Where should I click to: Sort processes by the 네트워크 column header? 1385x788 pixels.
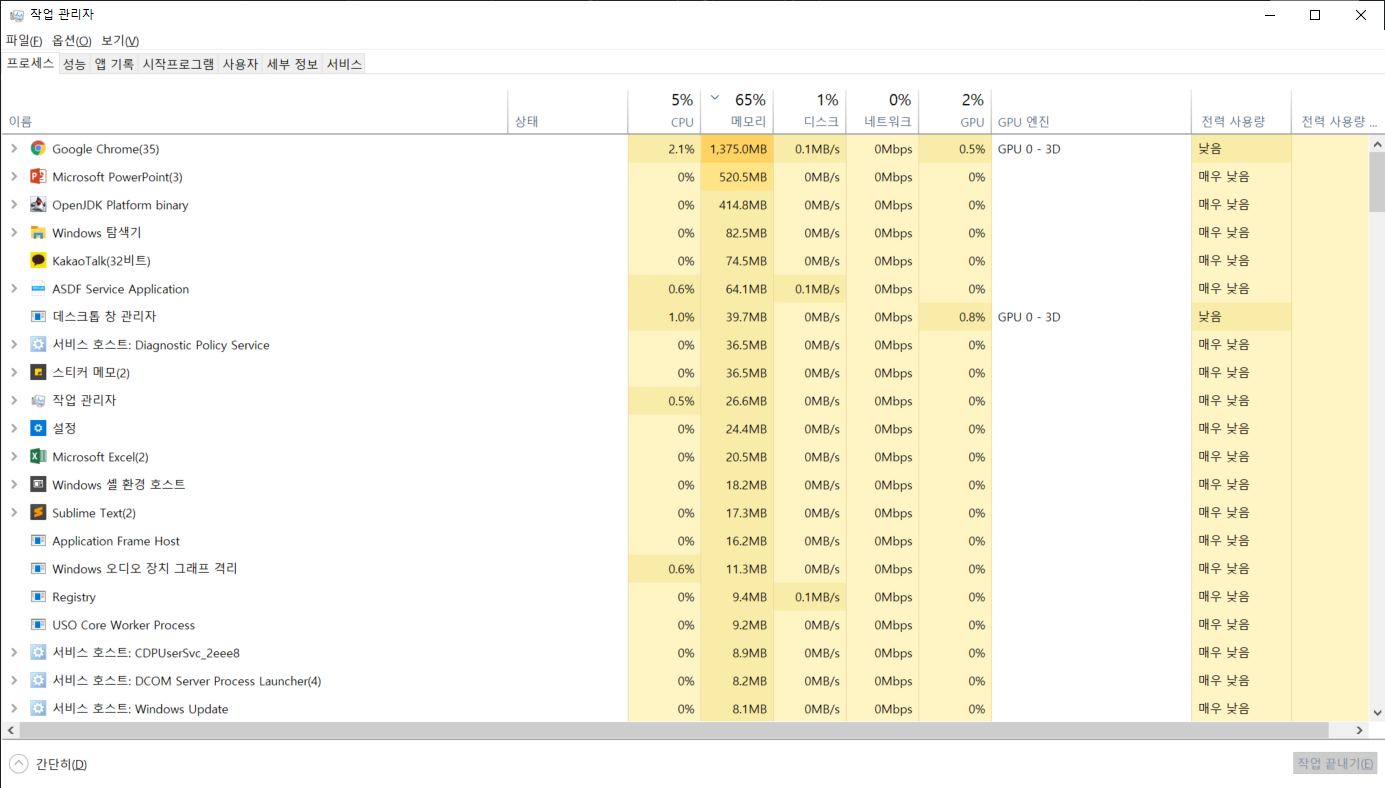click(882, 111)
